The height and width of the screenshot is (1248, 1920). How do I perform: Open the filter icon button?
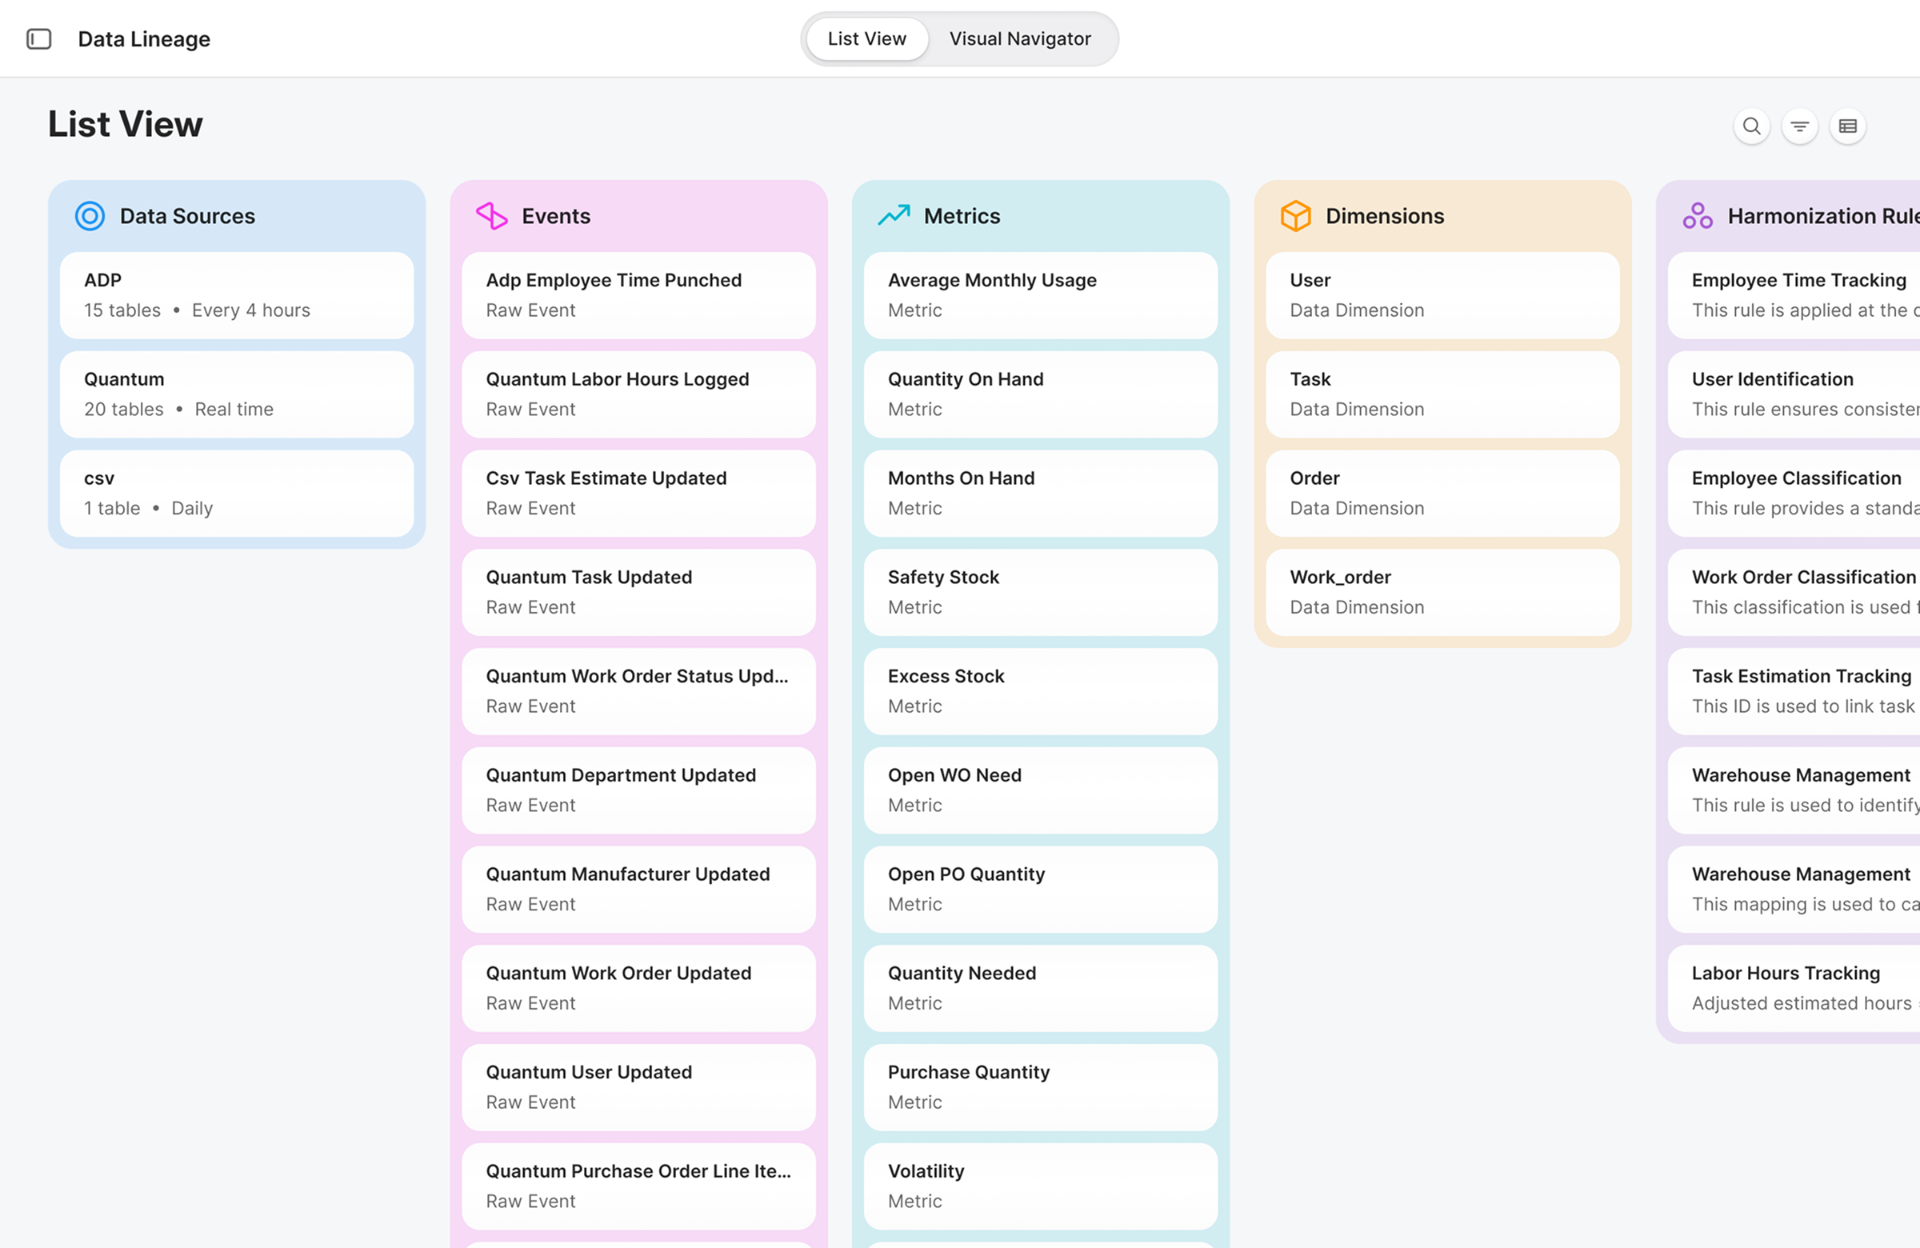coord(1800,126)
